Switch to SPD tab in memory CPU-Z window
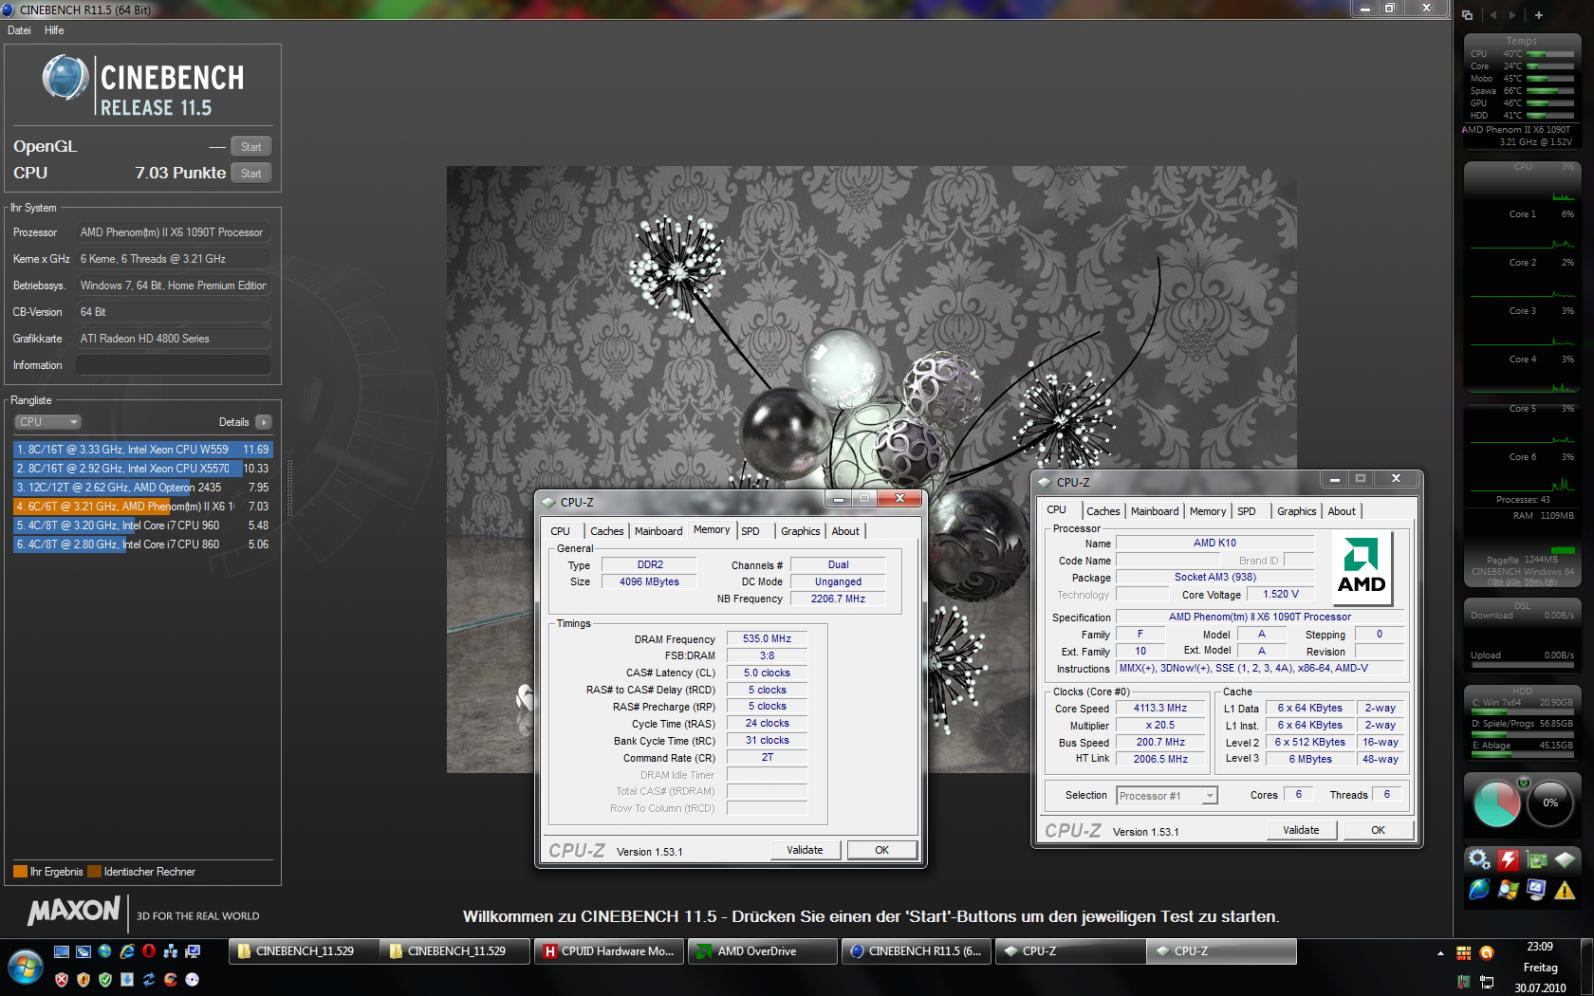This screenshot has height=996, width=1594. click(x=750, y=531)
